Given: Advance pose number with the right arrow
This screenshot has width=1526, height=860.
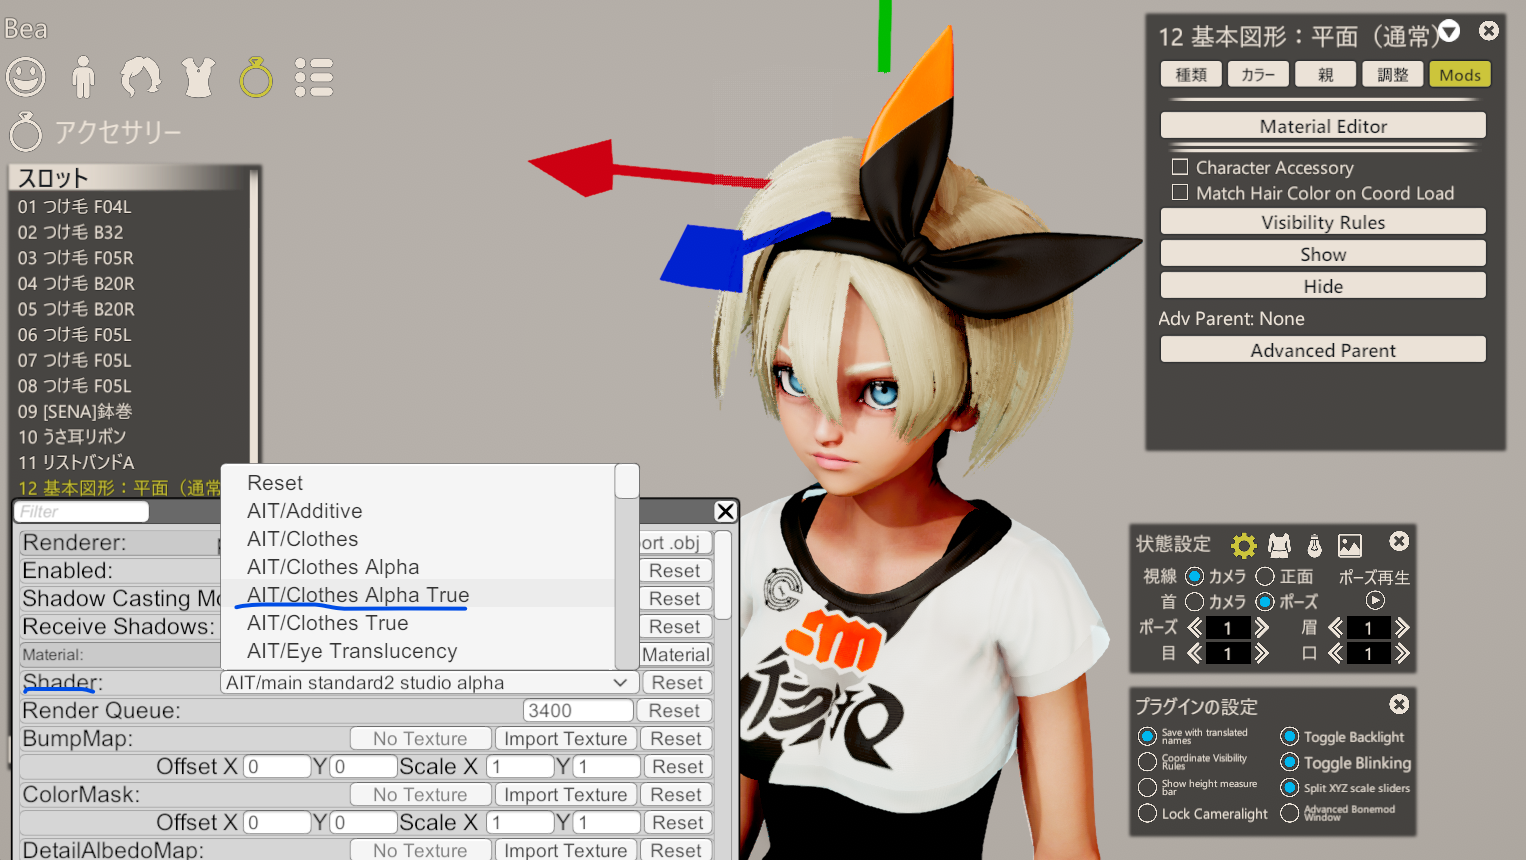Looking at the screenshot, I should pyautogui.click(x=1262, y=628).
